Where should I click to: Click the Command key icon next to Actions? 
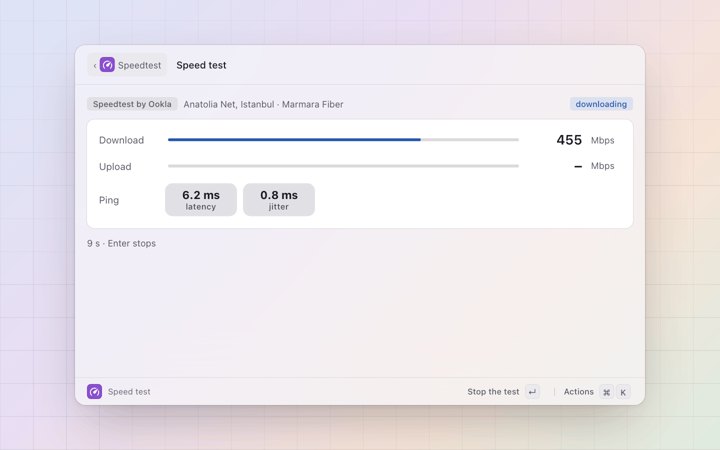pyautogui.click(x=607, y=392)
